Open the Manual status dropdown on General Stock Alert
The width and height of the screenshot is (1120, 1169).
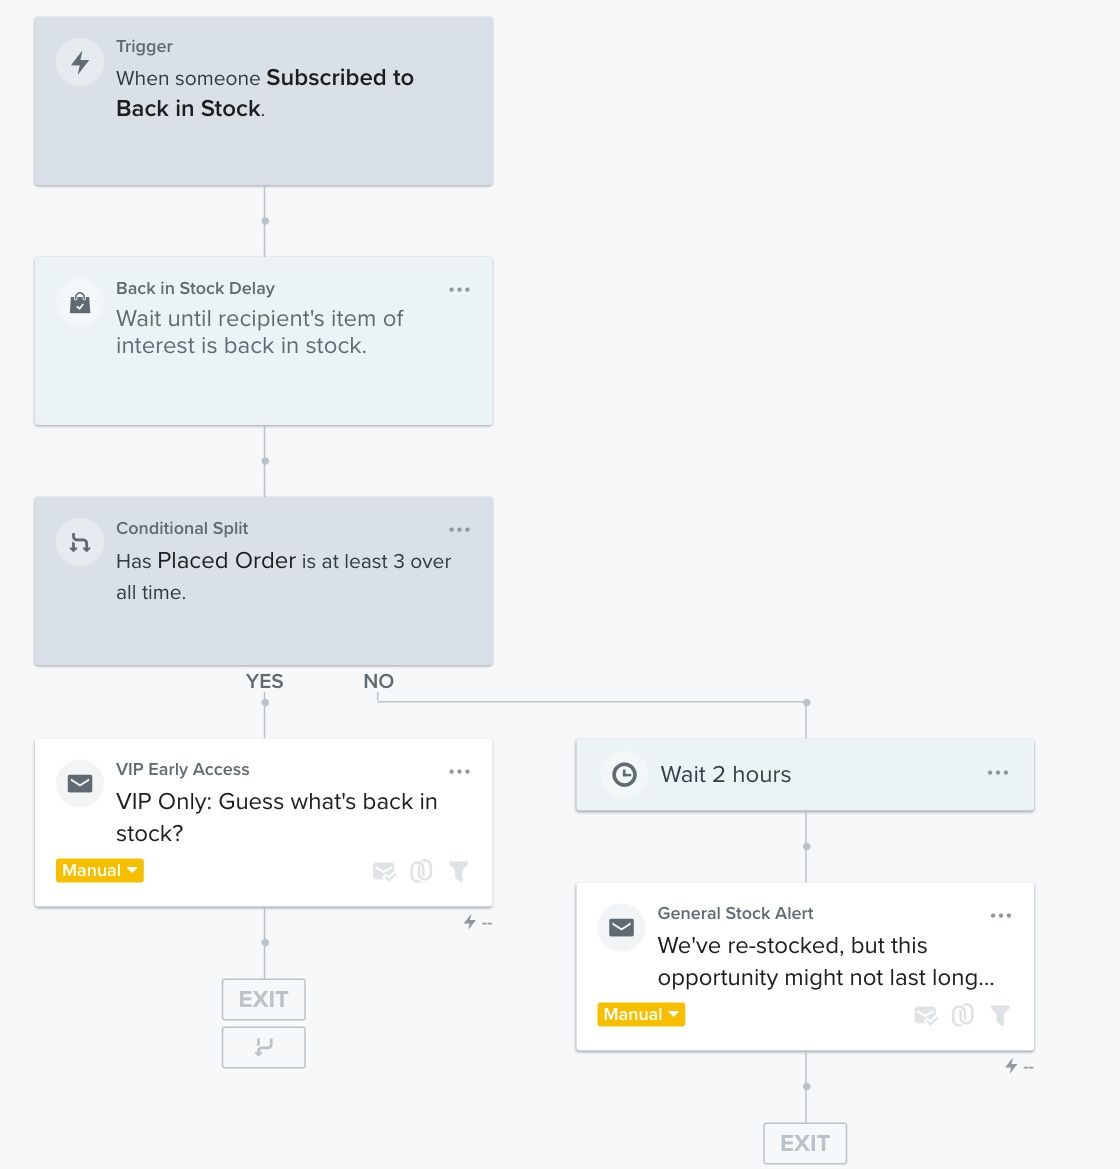pyautogui.click(x=640, y=1014)
